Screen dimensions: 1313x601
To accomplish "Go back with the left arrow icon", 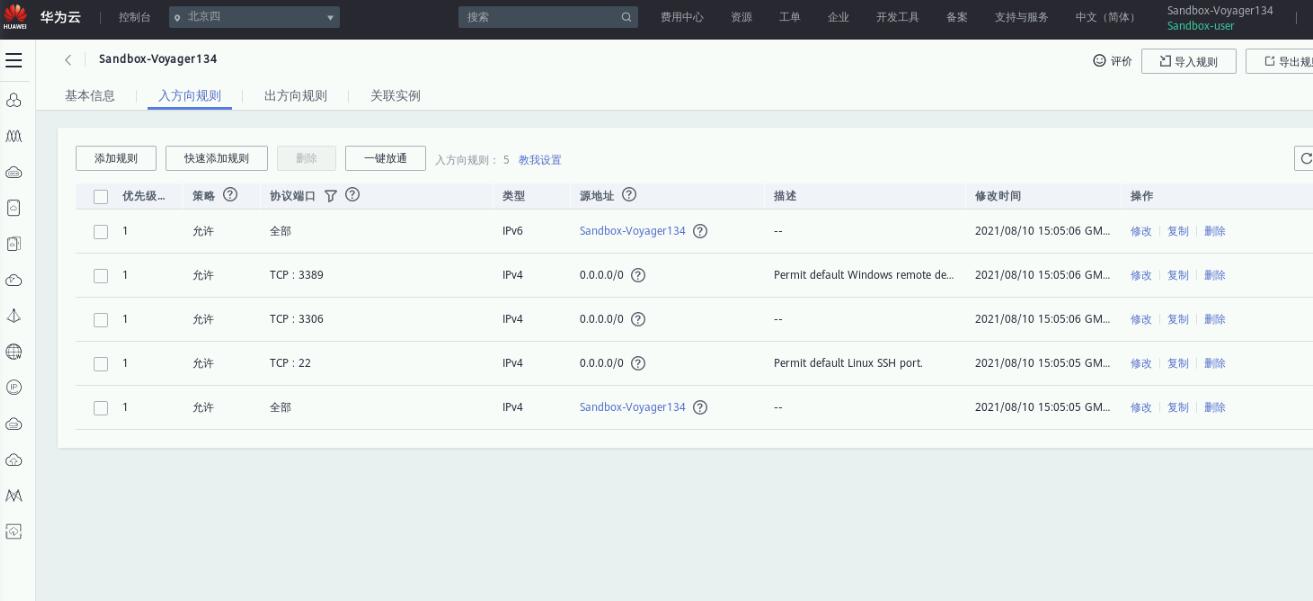I will click(x=68, y=60).
